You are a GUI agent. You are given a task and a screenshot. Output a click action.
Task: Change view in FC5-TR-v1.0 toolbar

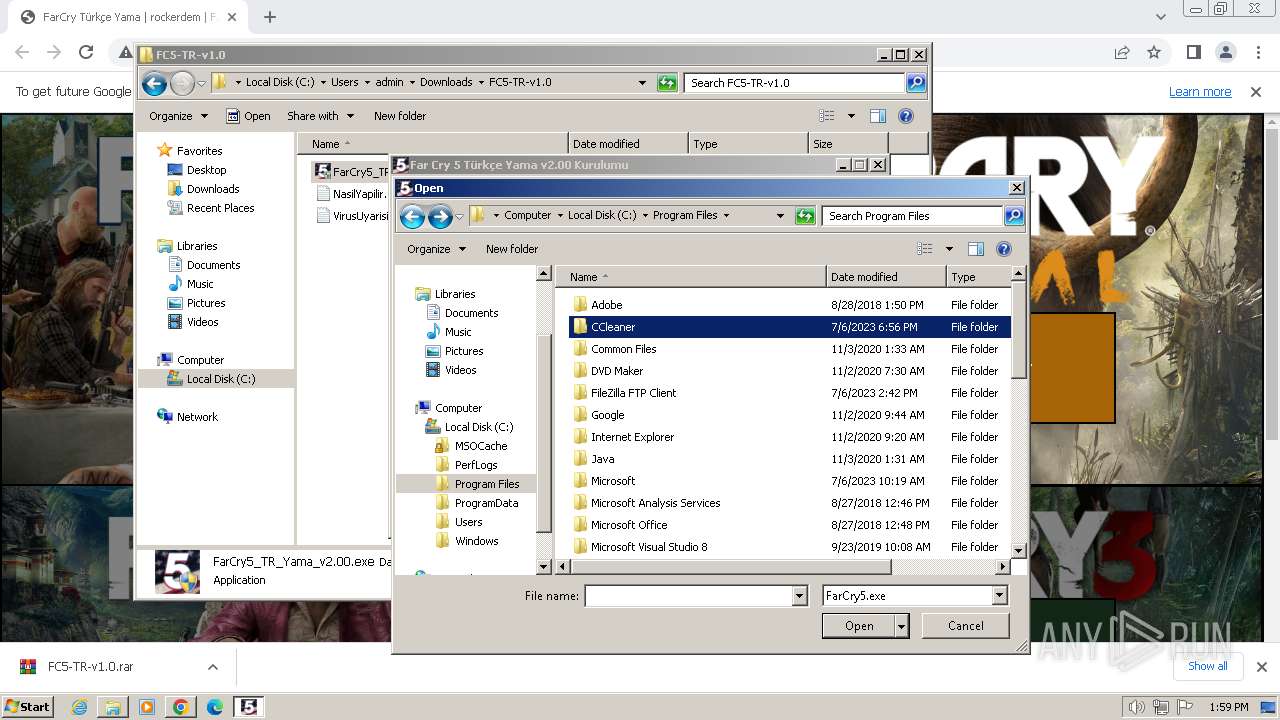click(x=827, y=116)
